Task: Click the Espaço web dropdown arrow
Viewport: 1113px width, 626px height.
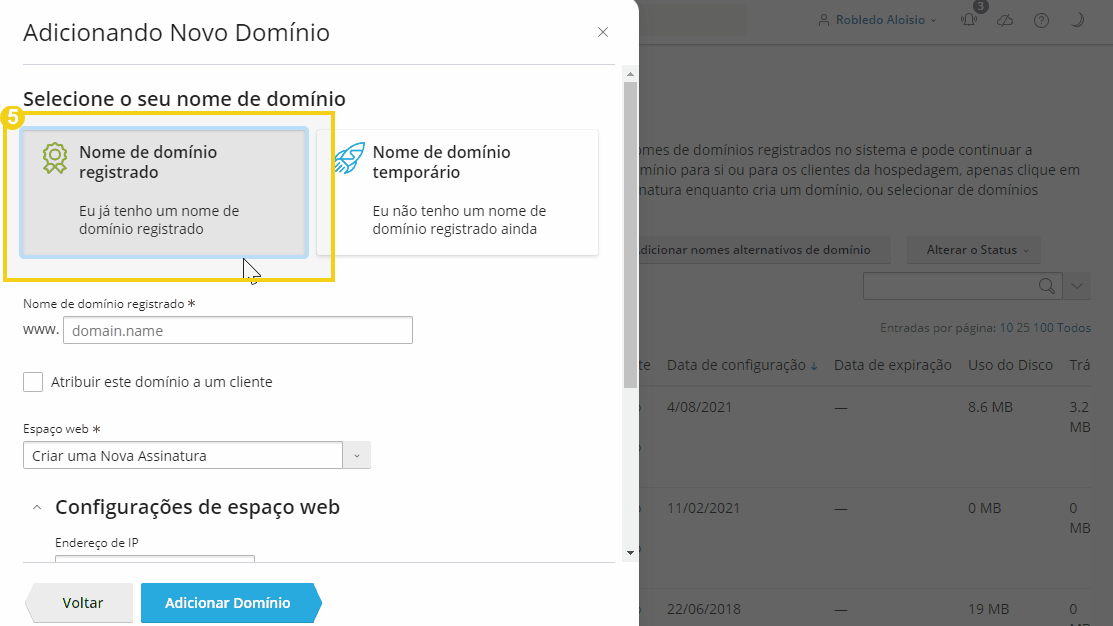Action: point(357,455)
